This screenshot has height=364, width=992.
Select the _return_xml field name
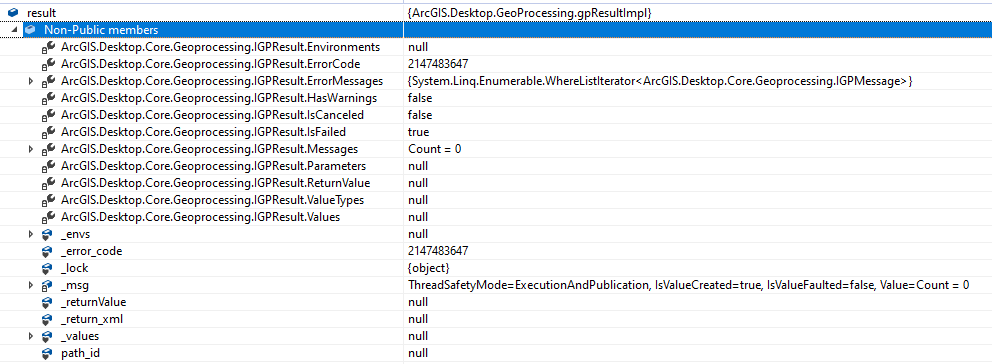92,319
